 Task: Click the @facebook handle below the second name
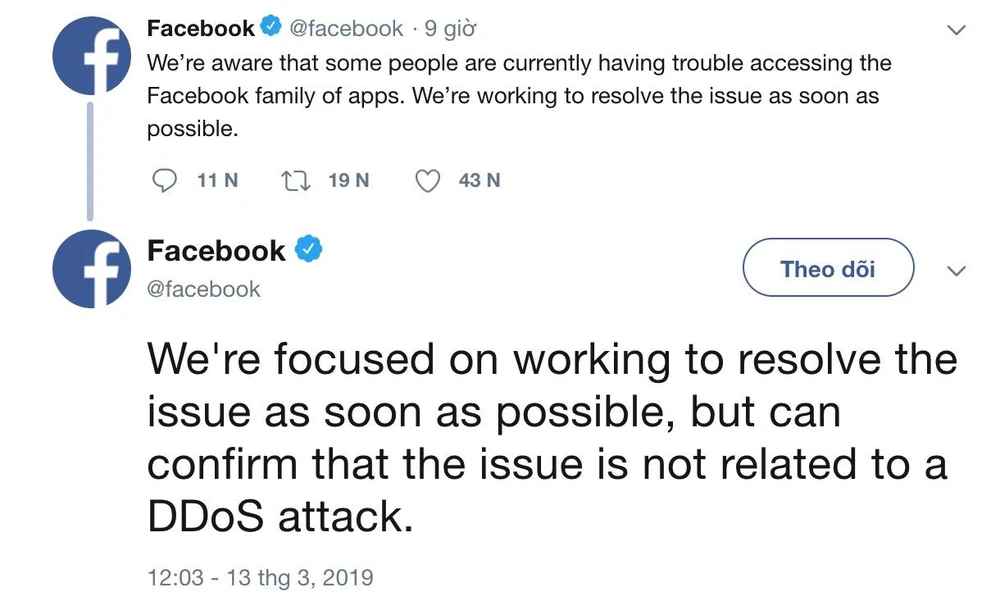coord(203,289)
